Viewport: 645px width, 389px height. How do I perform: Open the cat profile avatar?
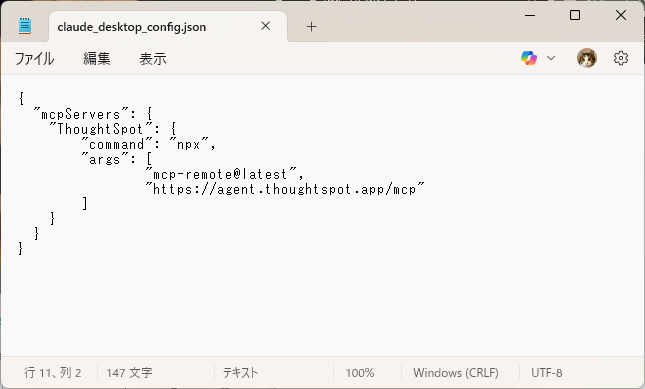point(587,58)
